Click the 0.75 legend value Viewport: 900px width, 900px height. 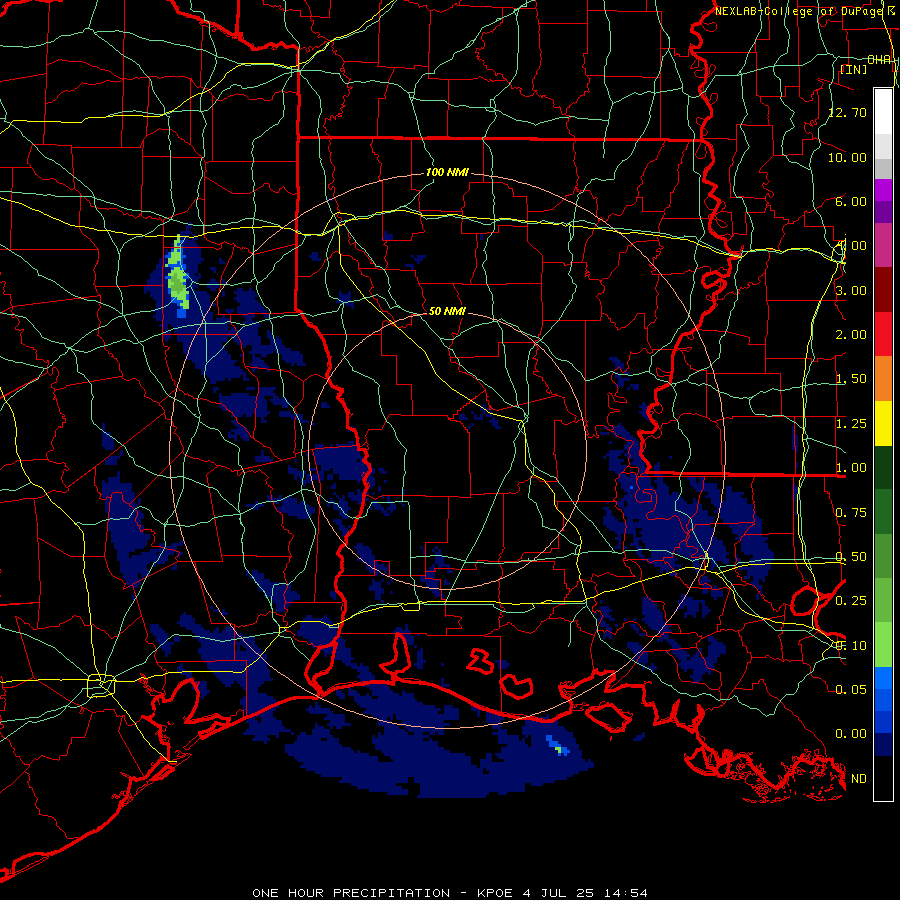[x=851, y=513]
